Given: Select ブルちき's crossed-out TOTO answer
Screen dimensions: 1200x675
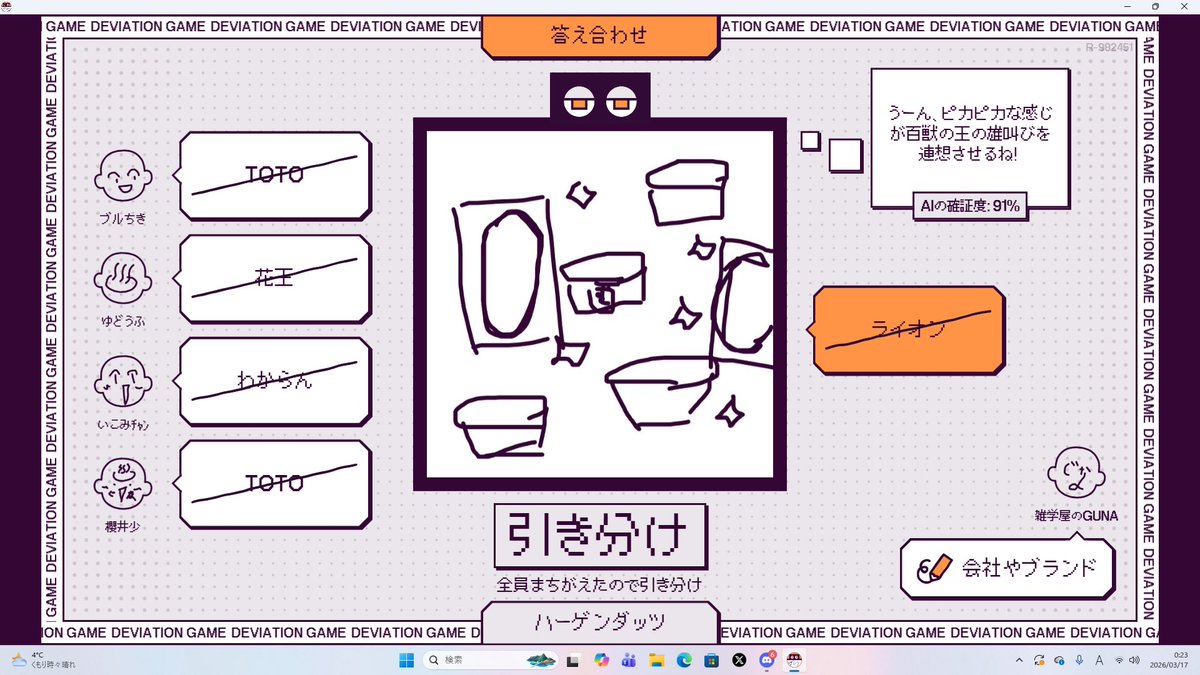Looking at the screenshot, I should point(275,175).
